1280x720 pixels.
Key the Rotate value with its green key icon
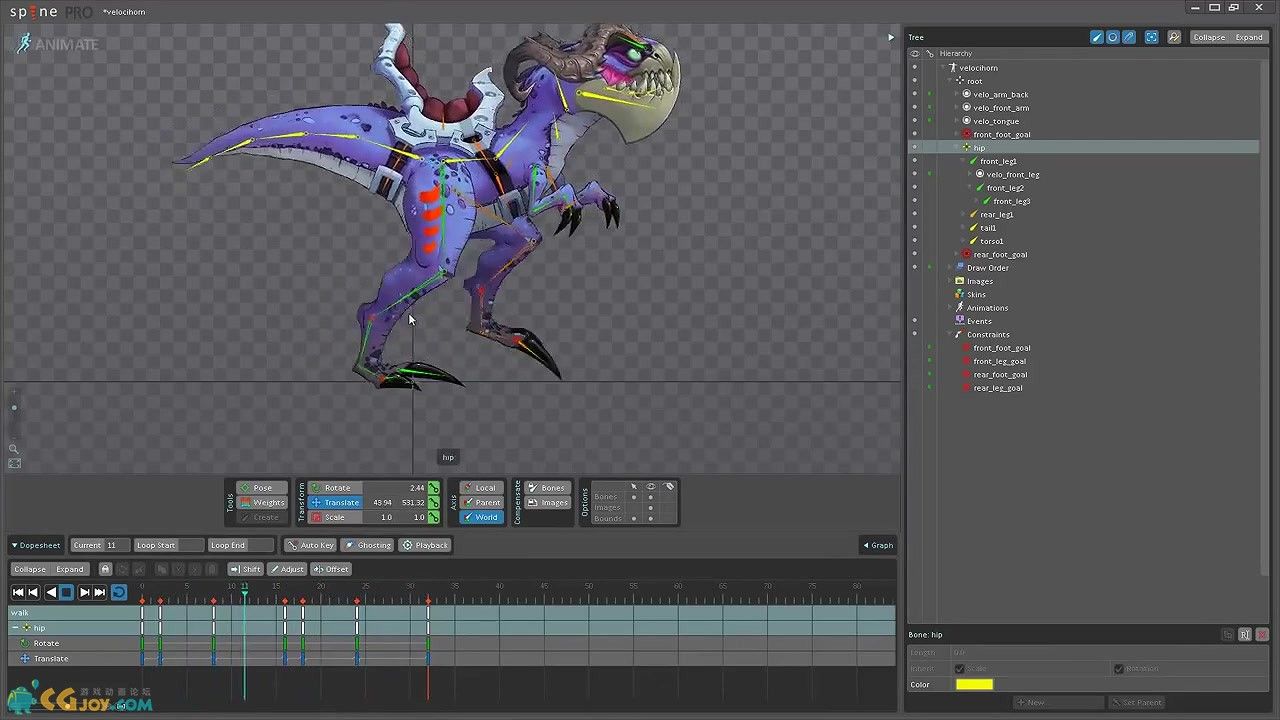point(433,488)
